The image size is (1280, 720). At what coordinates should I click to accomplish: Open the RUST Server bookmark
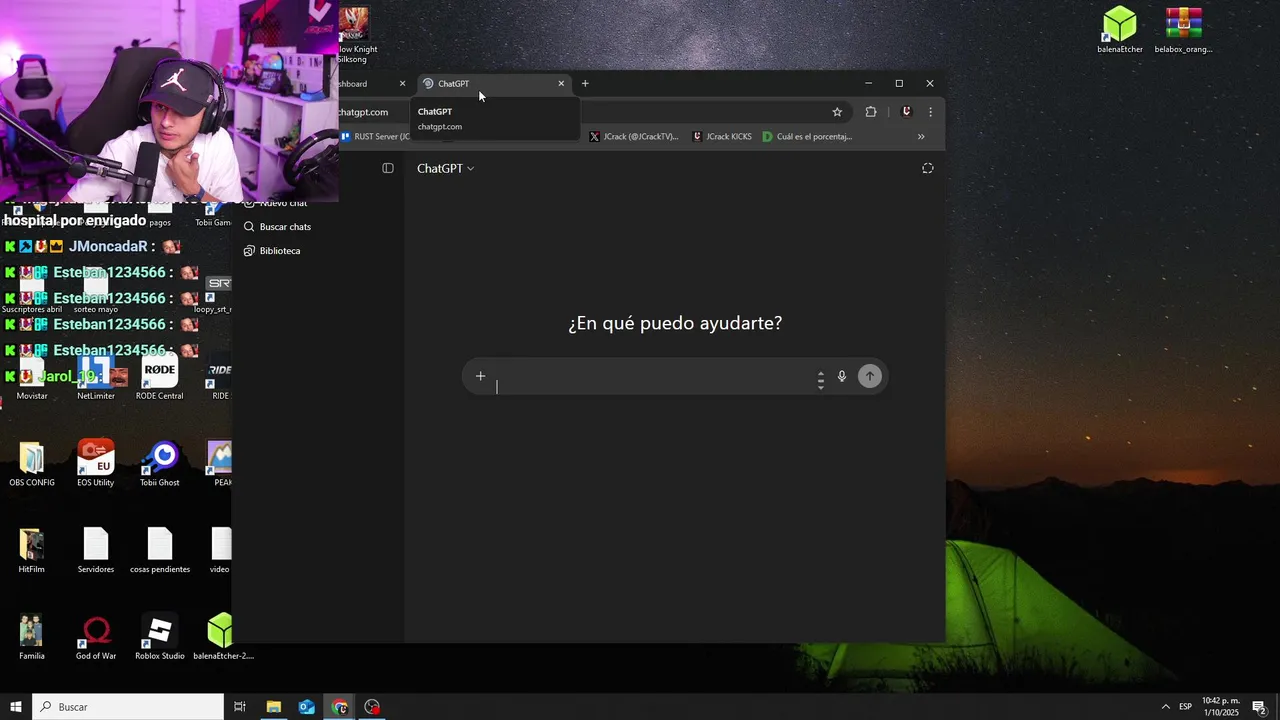376,137
